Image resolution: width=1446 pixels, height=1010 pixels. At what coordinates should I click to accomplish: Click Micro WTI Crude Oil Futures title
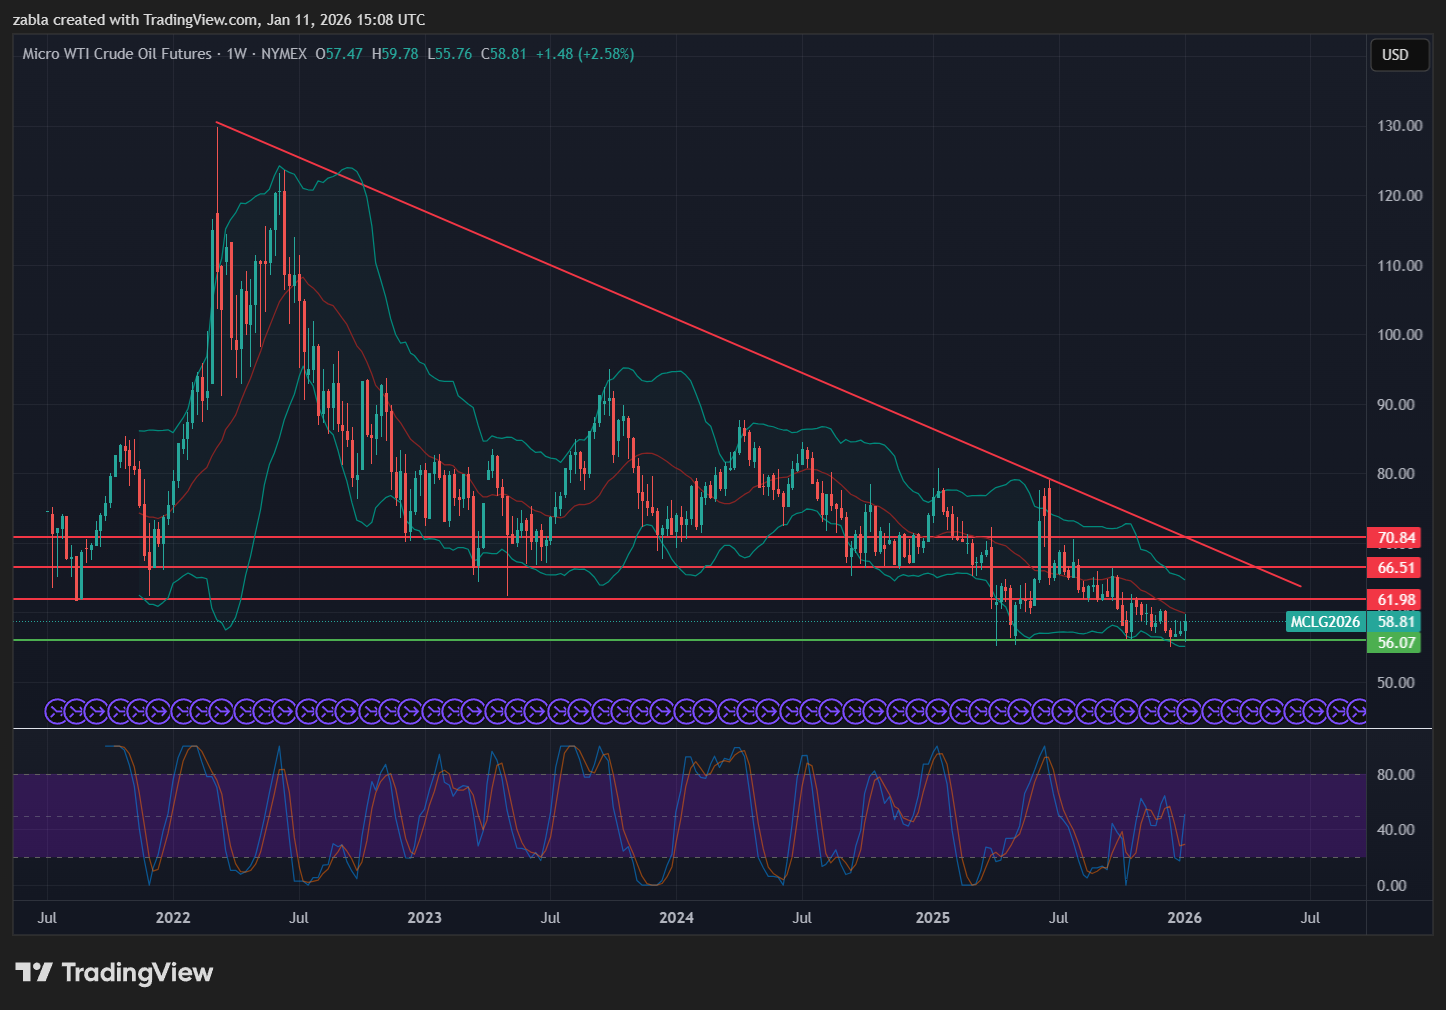click(117, 54)
